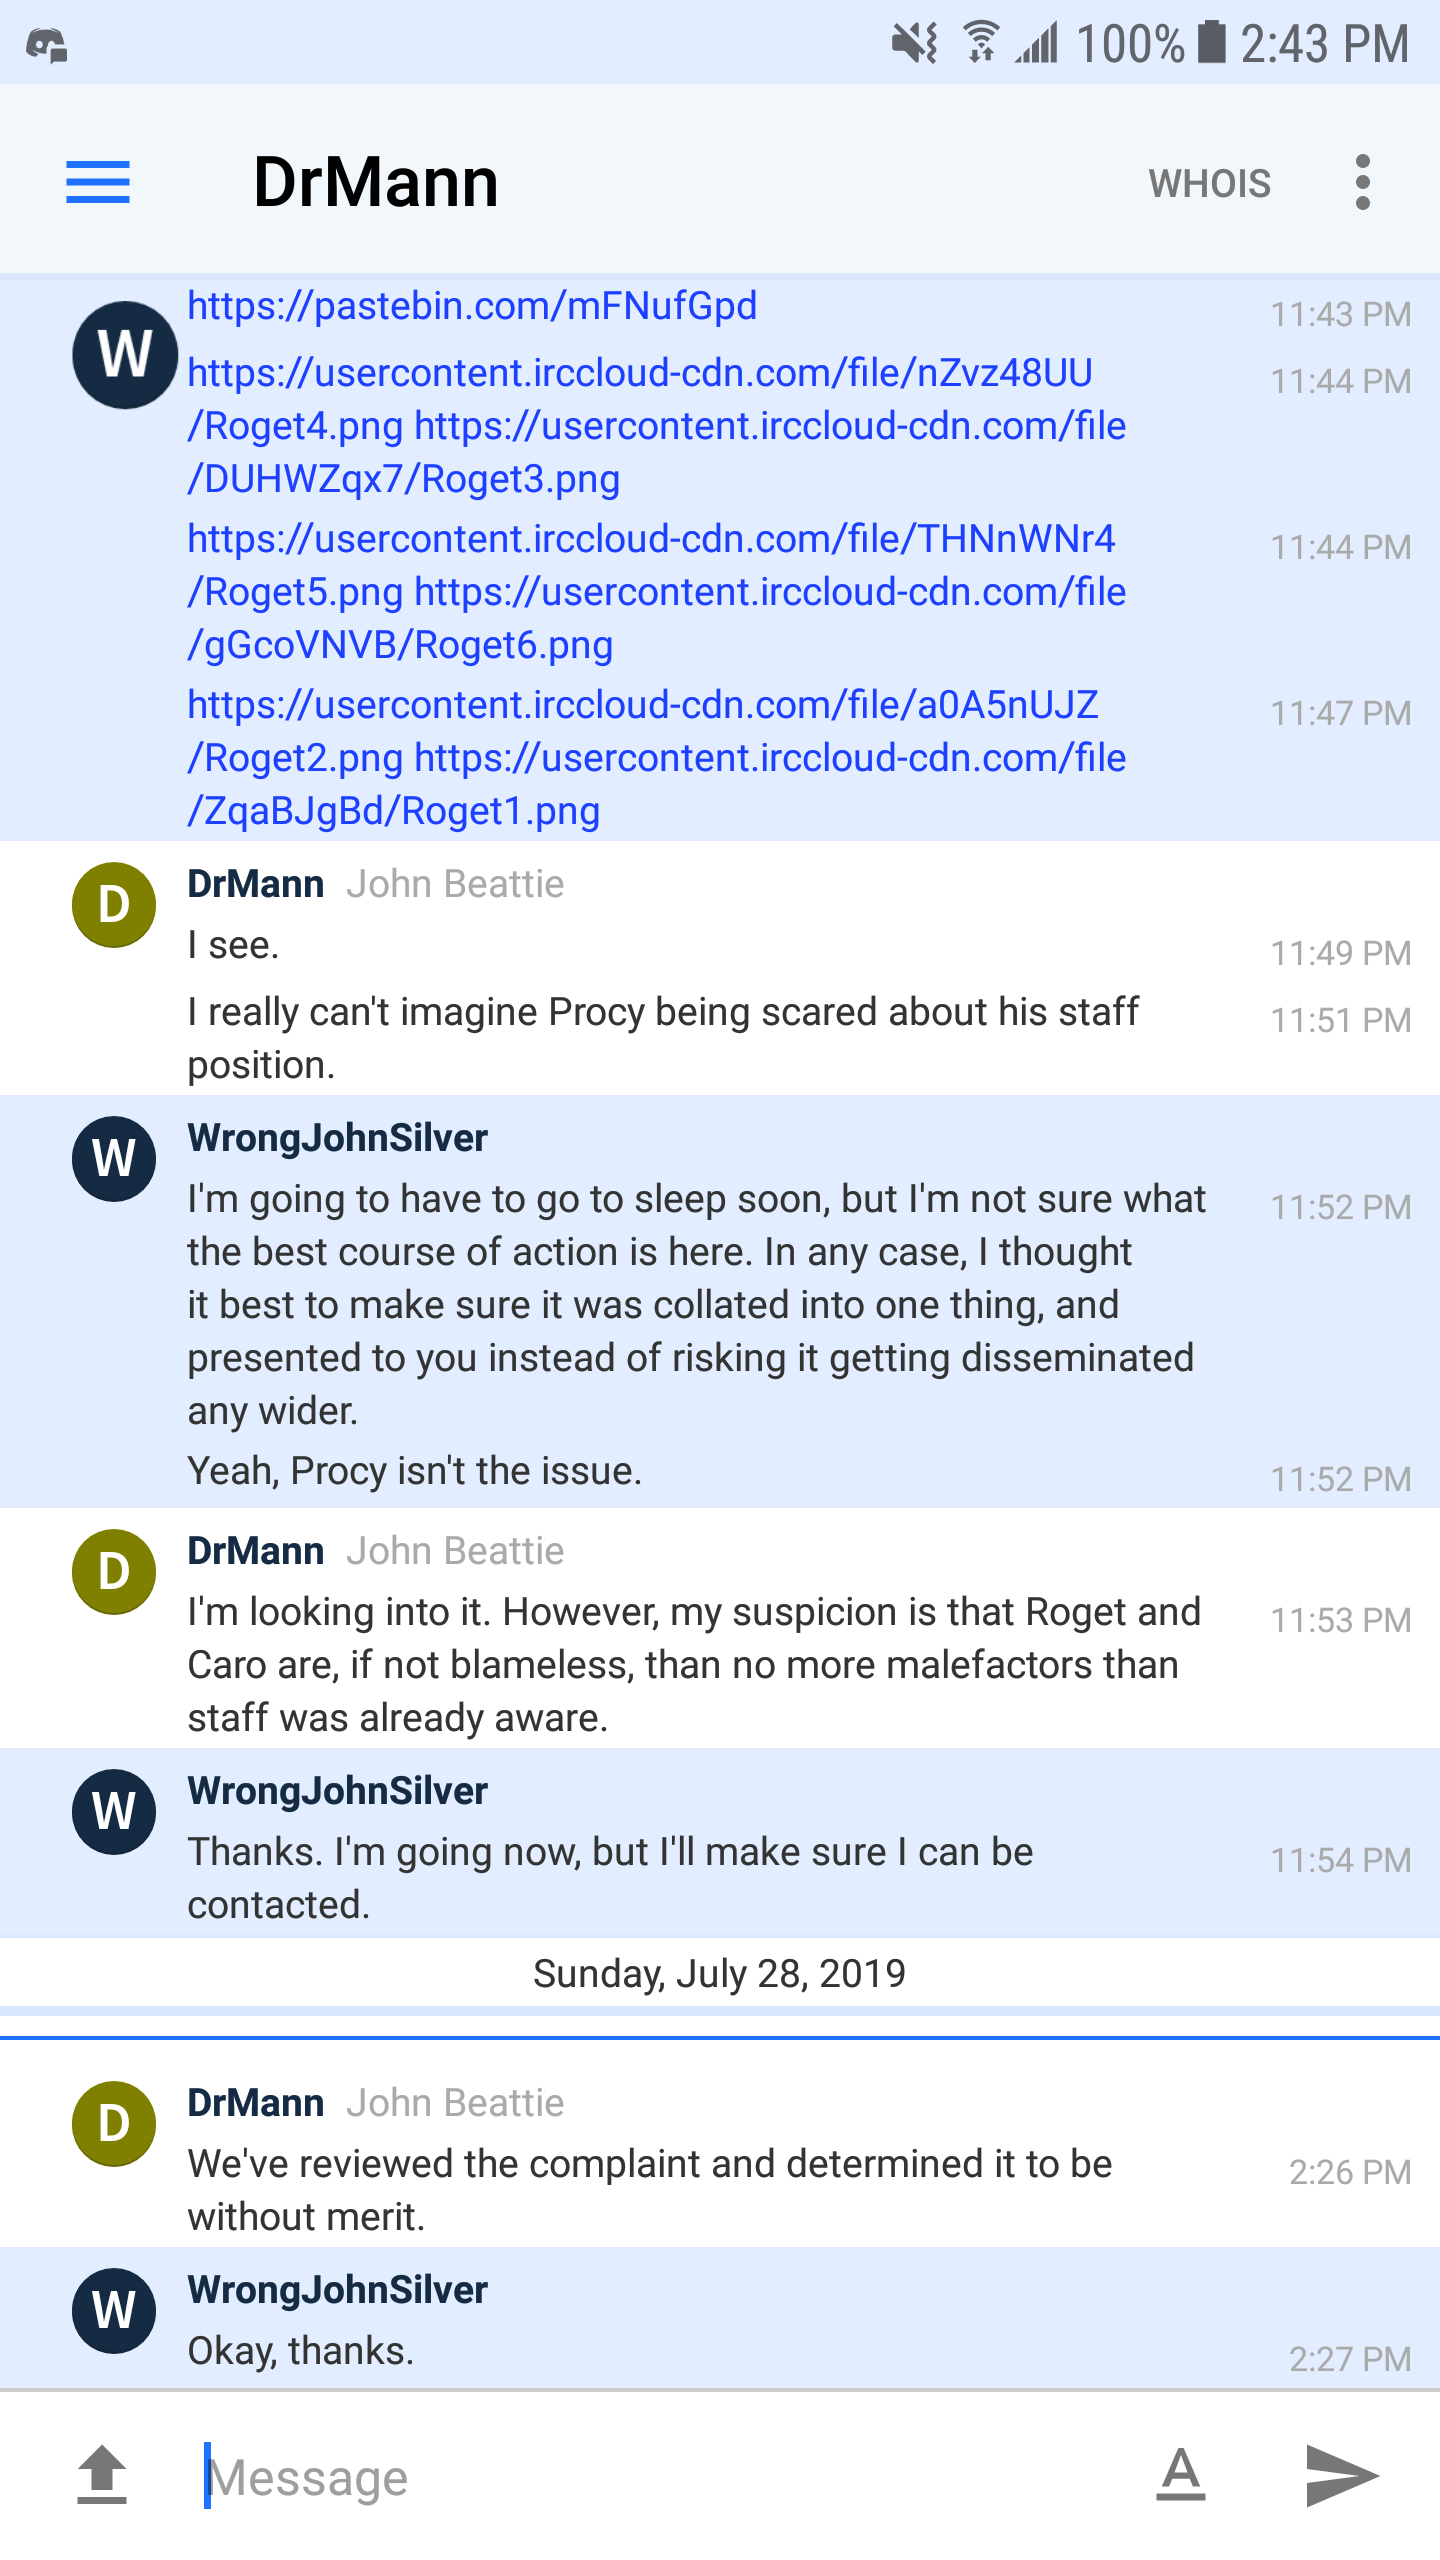Tap WrongJohnSilver's avatar beside the links

click(125, 355)
